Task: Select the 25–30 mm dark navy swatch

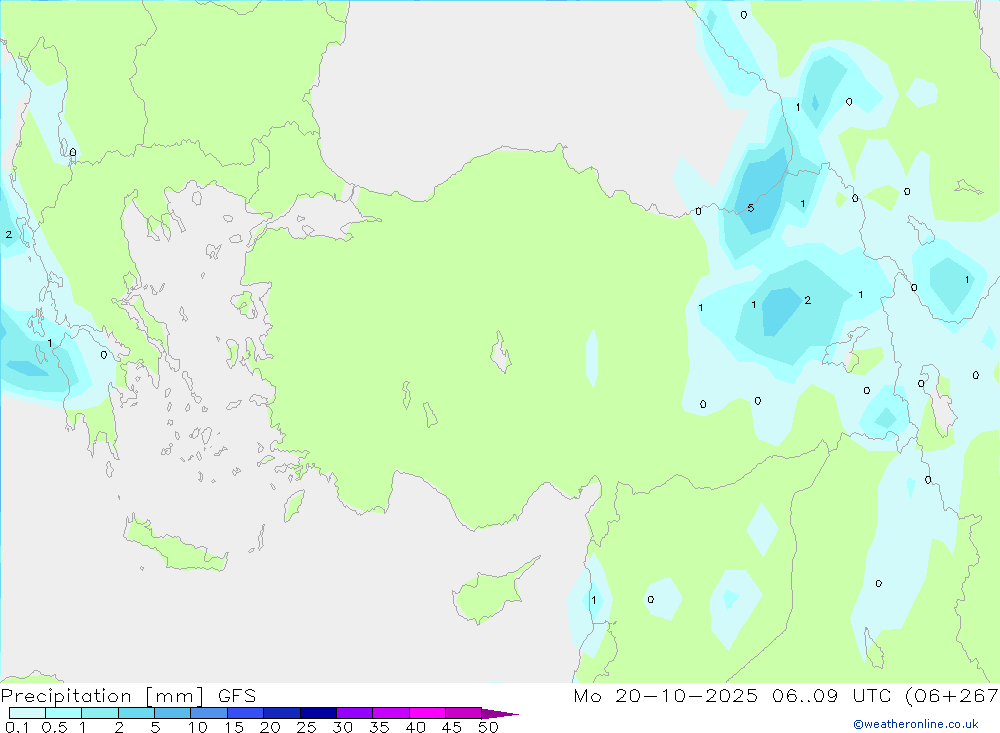Action: [x=318, y=713]
